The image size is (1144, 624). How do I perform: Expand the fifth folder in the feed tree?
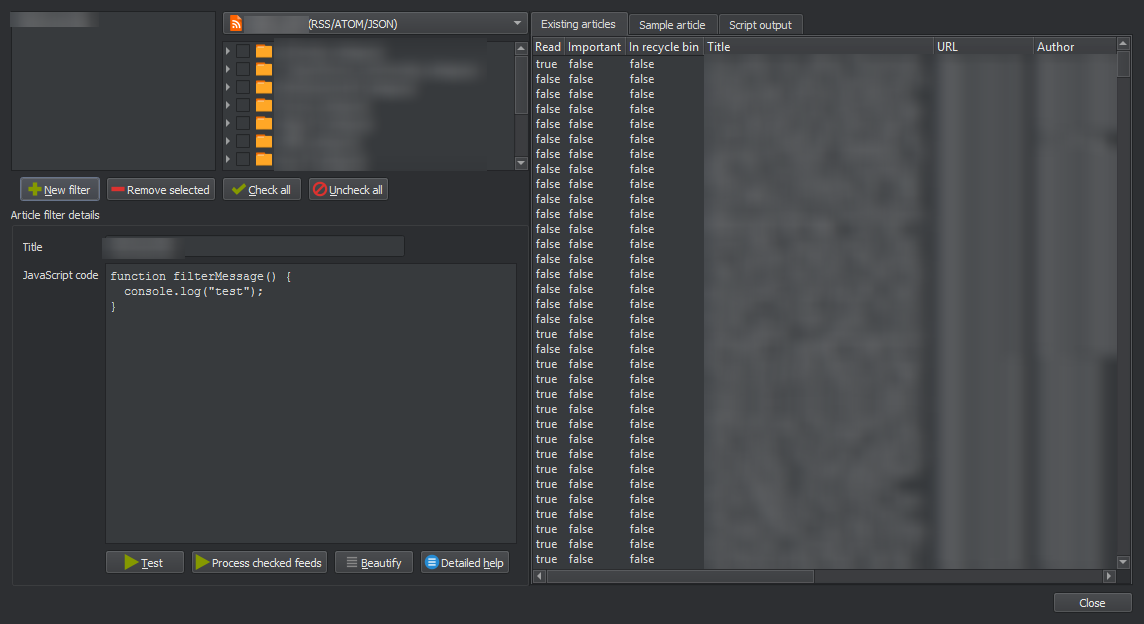228,123
